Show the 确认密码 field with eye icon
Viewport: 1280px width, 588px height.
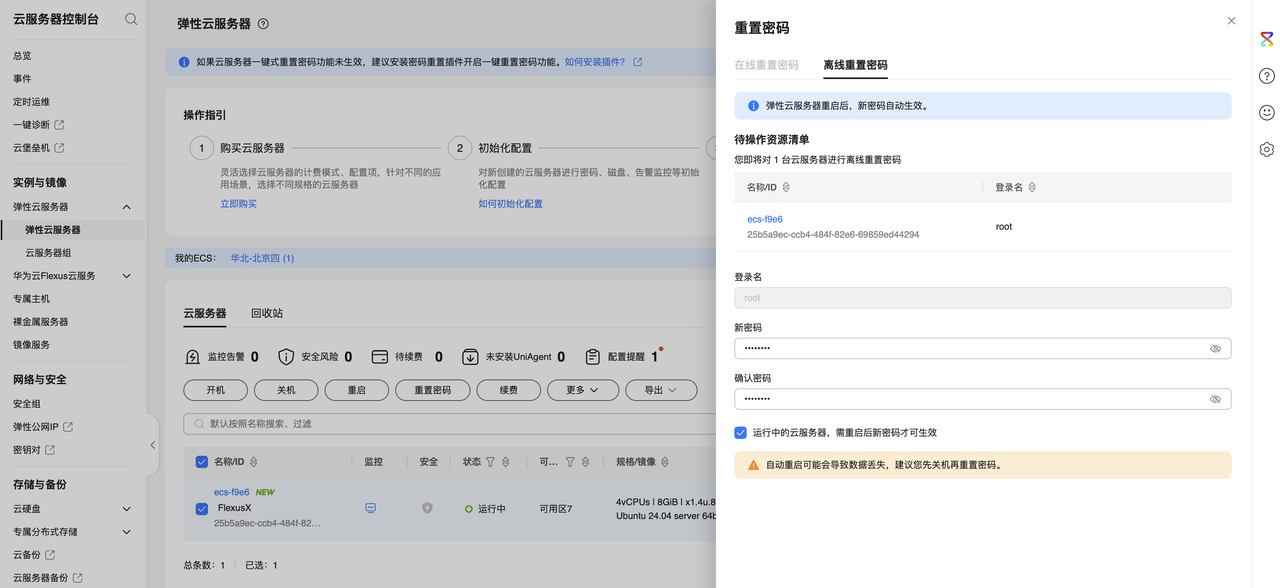point(1215,399)
